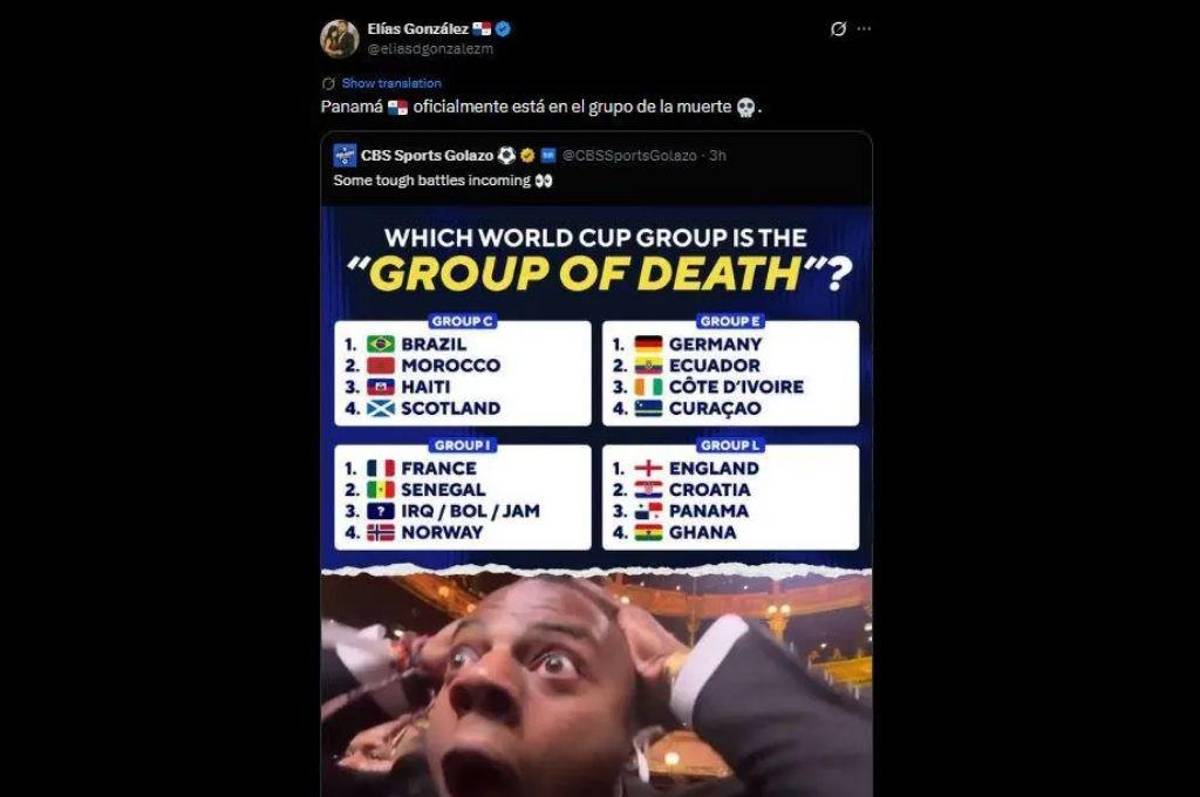The width and height of the screenshot is (1200, 797).
Task: Click the soccer ball emblem after CBS Sports Golazo
Action: pos(508,155)
